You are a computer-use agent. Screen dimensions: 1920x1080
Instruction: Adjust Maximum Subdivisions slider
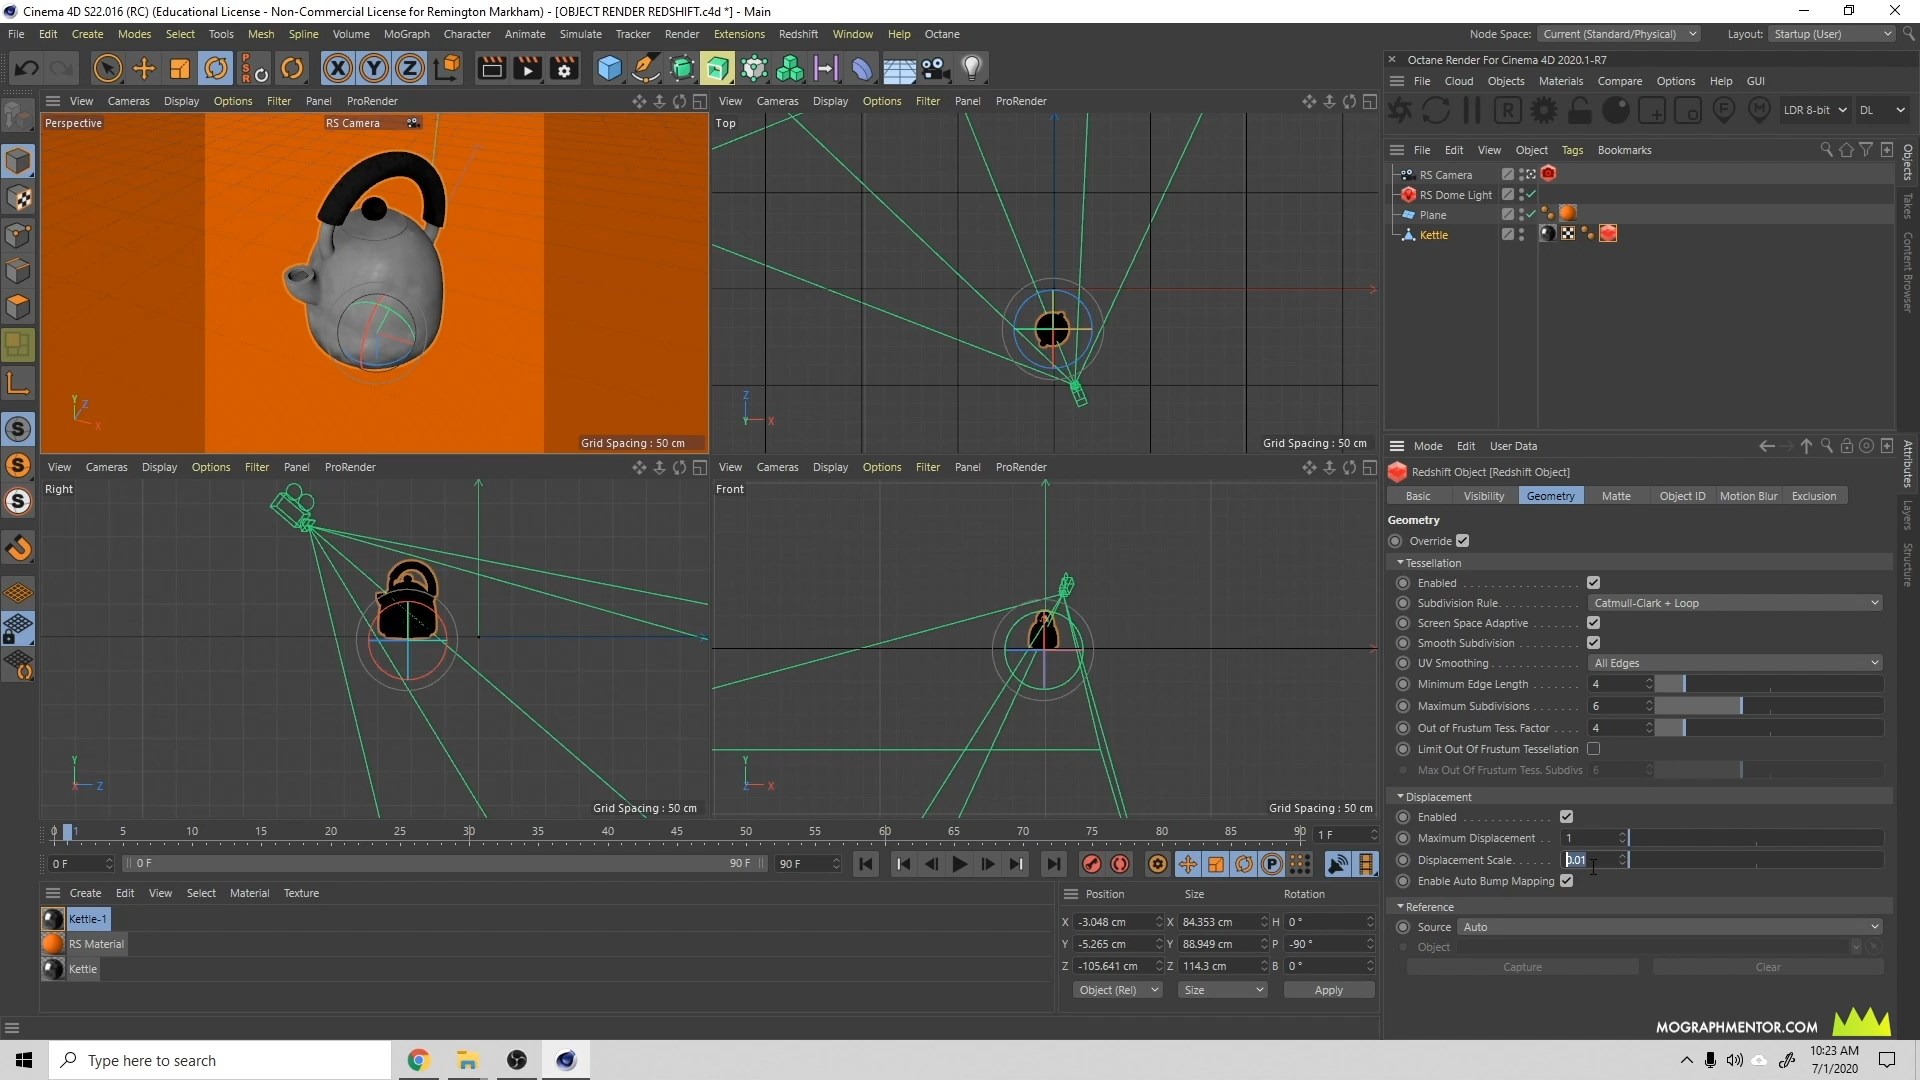[x=1770, y=706]
